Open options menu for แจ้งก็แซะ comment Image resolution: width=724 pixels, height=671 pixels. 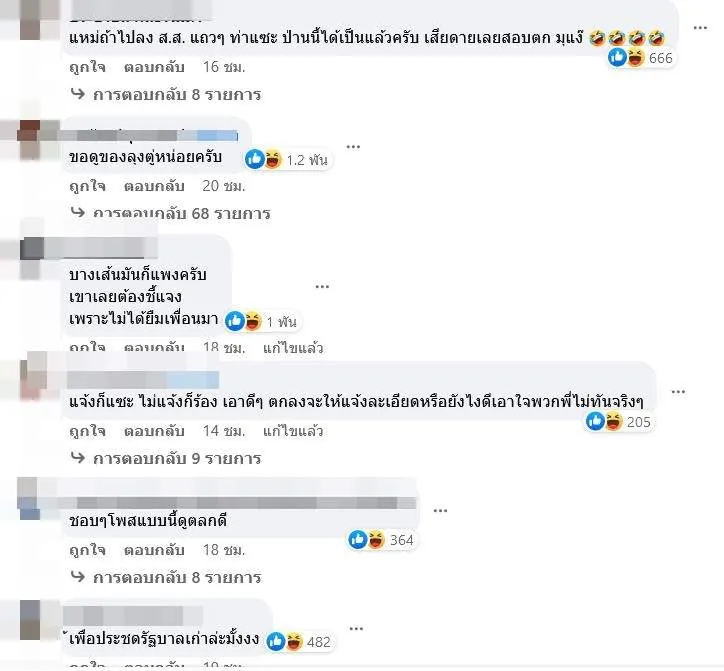(x=678, y=392)
